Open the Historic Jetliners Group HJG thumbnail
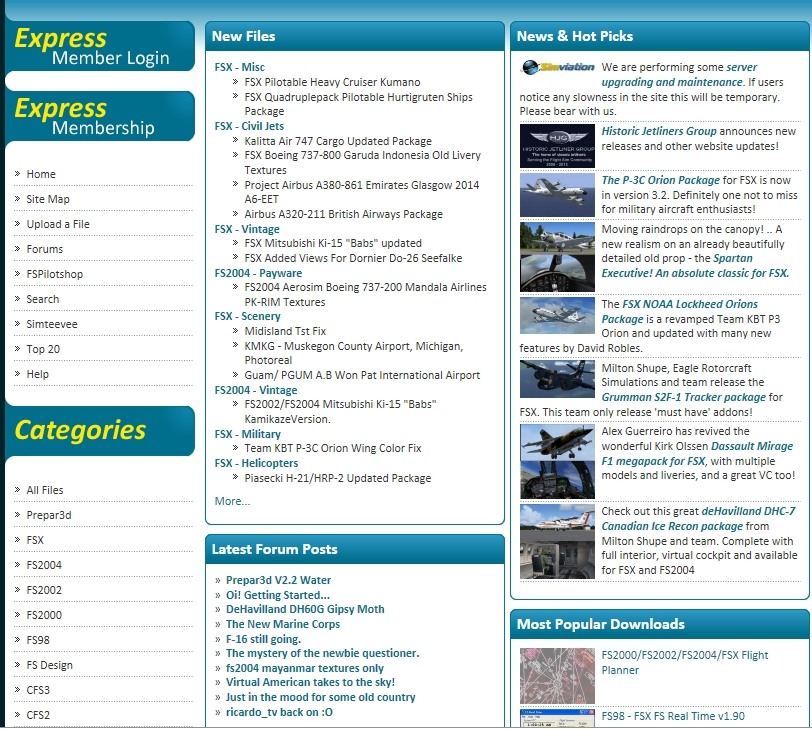This screenshot has height=729, width=812. click(557, 146)
